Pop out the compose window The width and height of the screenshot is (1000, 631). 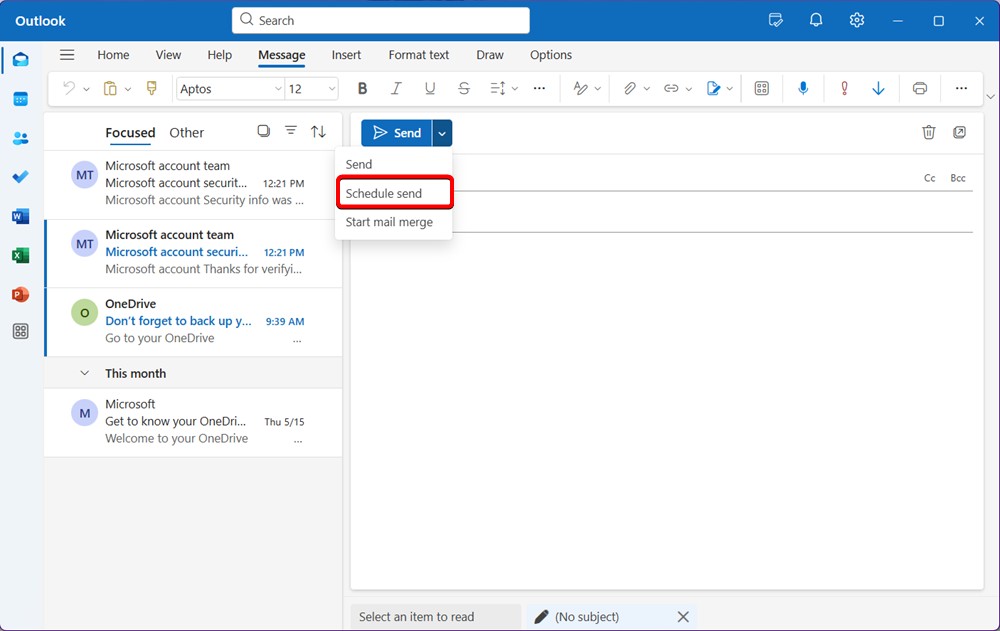960,131
